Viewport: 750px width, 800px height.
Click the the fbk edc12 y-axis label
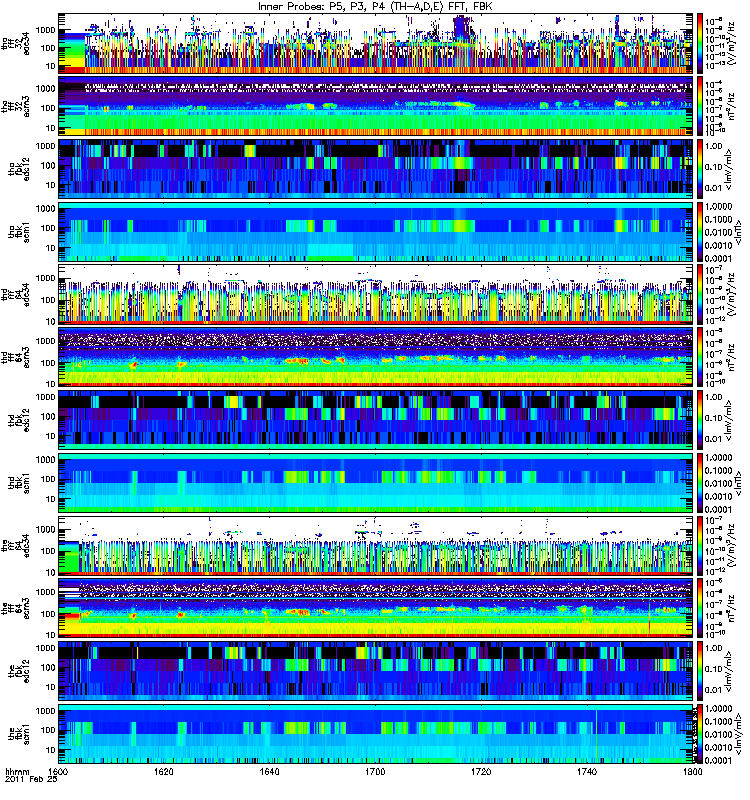[x=21, y=671]
